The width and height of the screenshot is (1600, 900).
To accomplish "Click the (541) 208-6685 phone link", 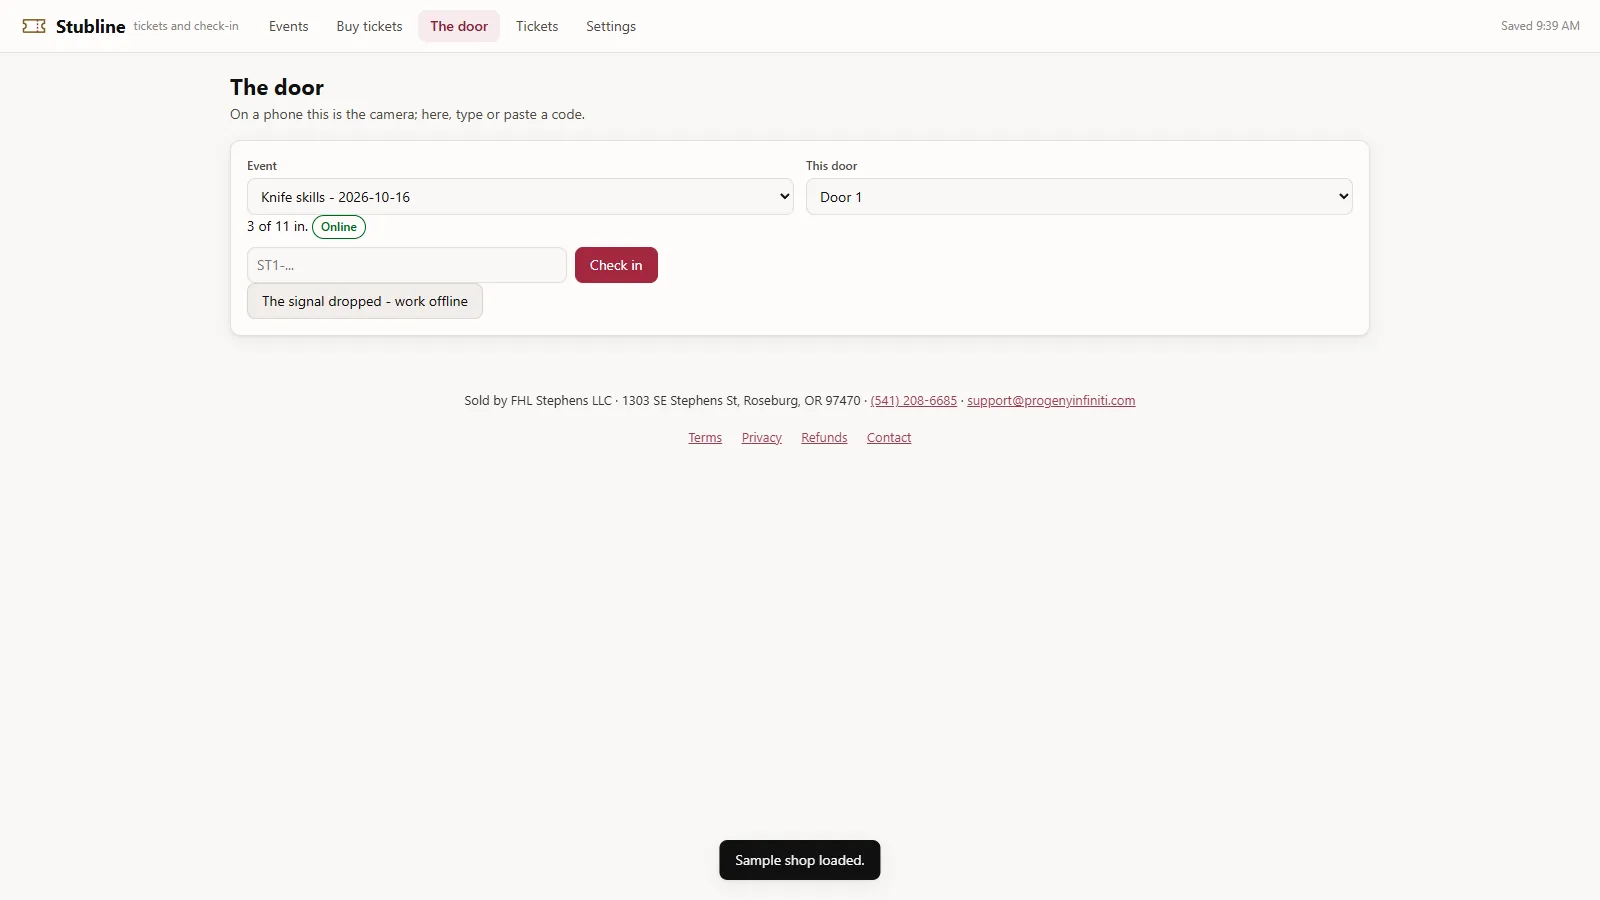I will point(914,401).
